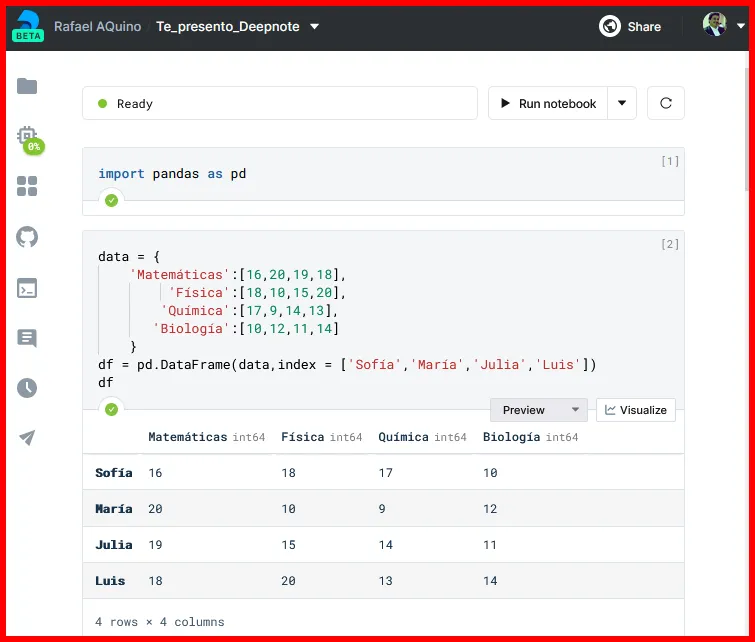Click the [1] execution count label

click(x=670, y=161)
